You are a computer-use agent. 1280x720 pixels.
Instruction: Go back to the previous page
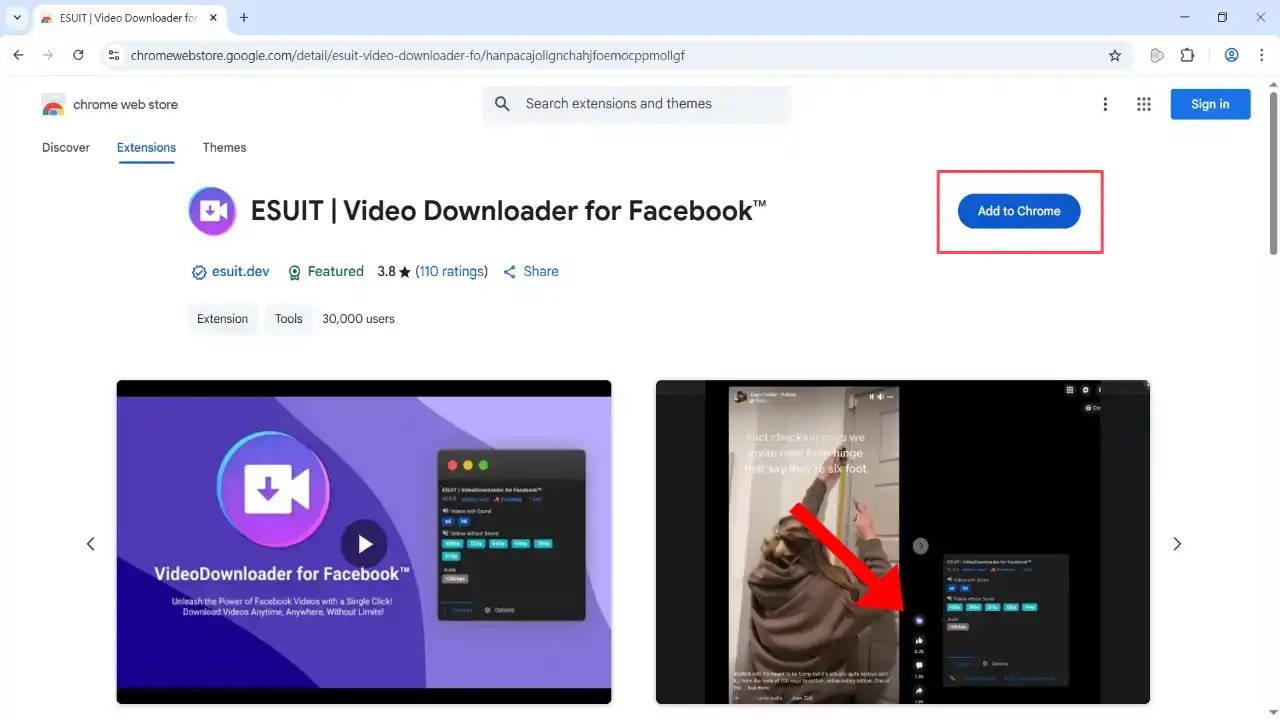click(18, 56)
